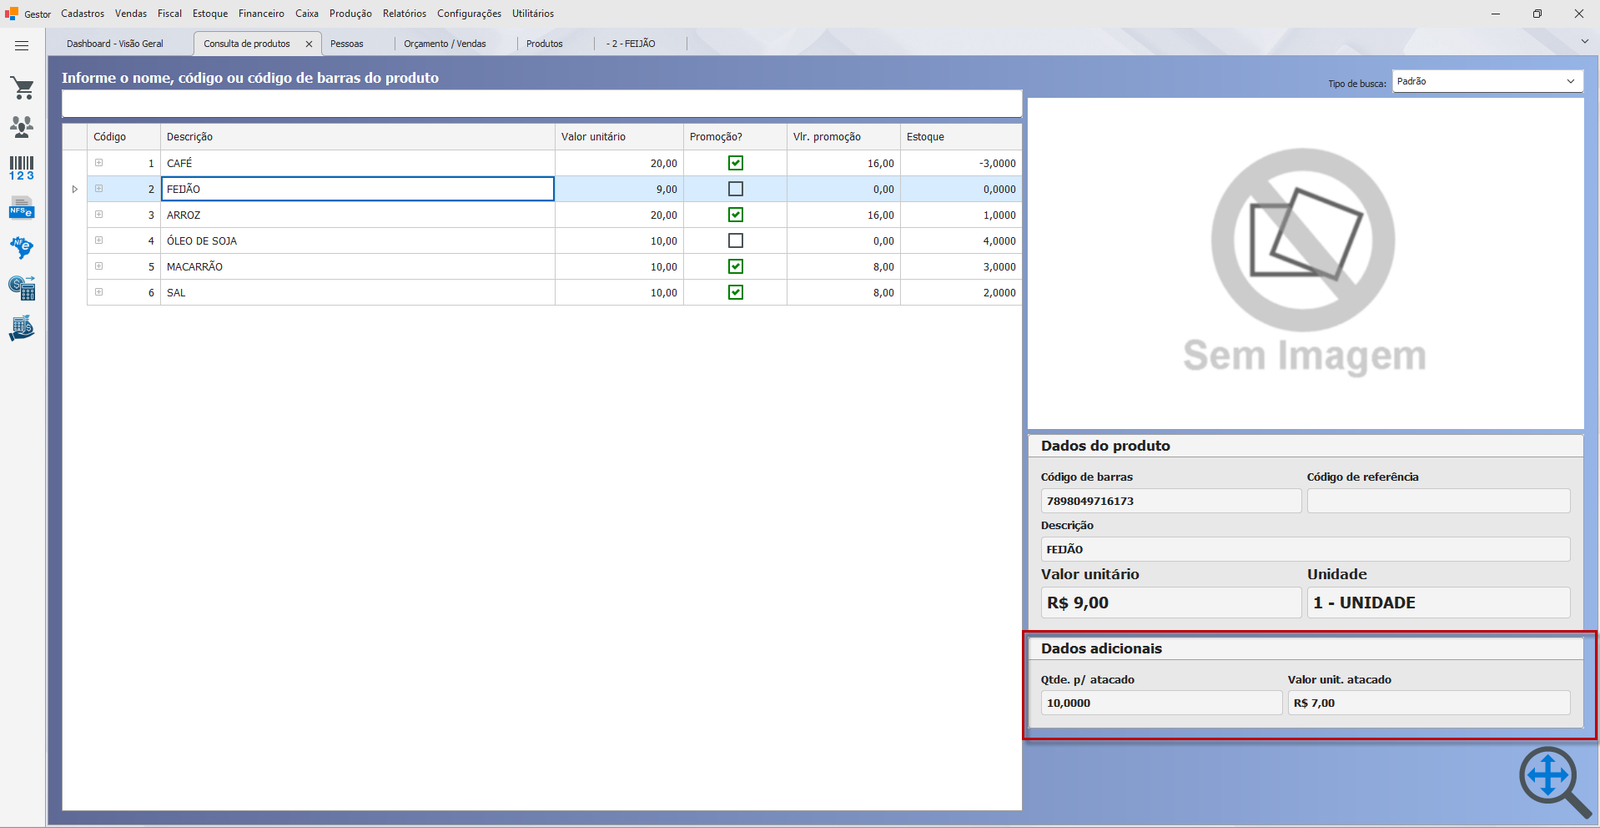Open the tab list overflow chevron
The width and height of the screenshot is (1600, 828).
click(x=1584, y=42)
